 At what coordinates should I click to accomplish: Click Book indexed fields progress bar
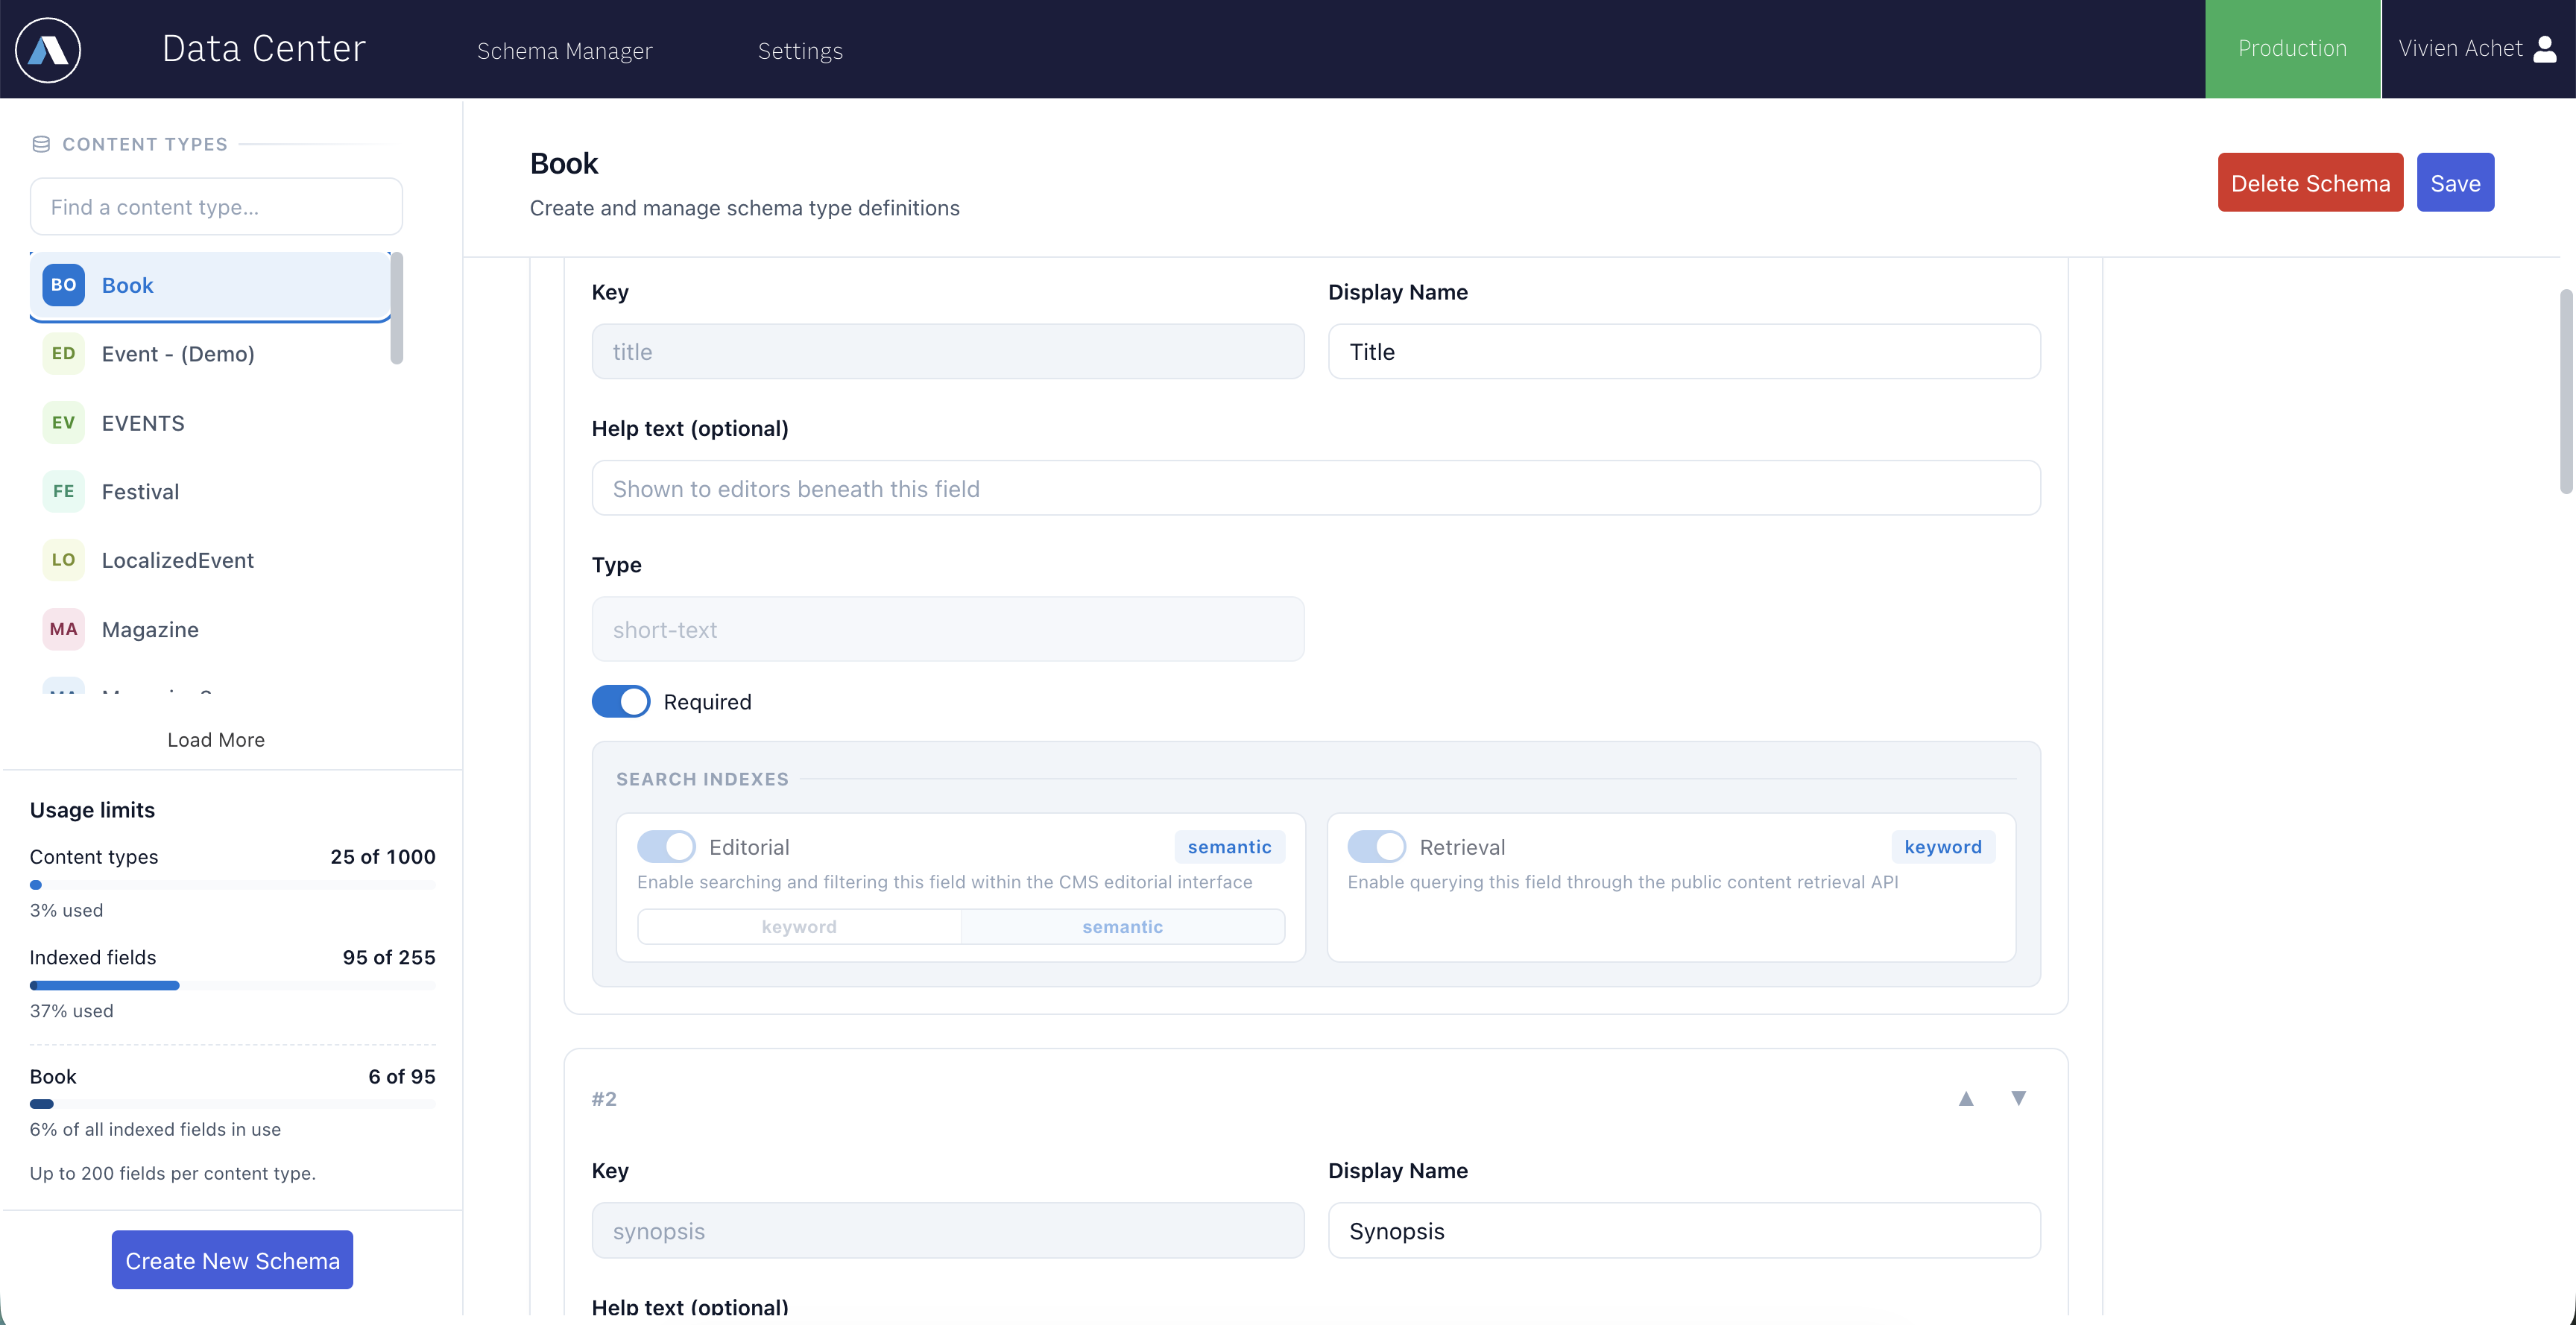click(232, 1105)
